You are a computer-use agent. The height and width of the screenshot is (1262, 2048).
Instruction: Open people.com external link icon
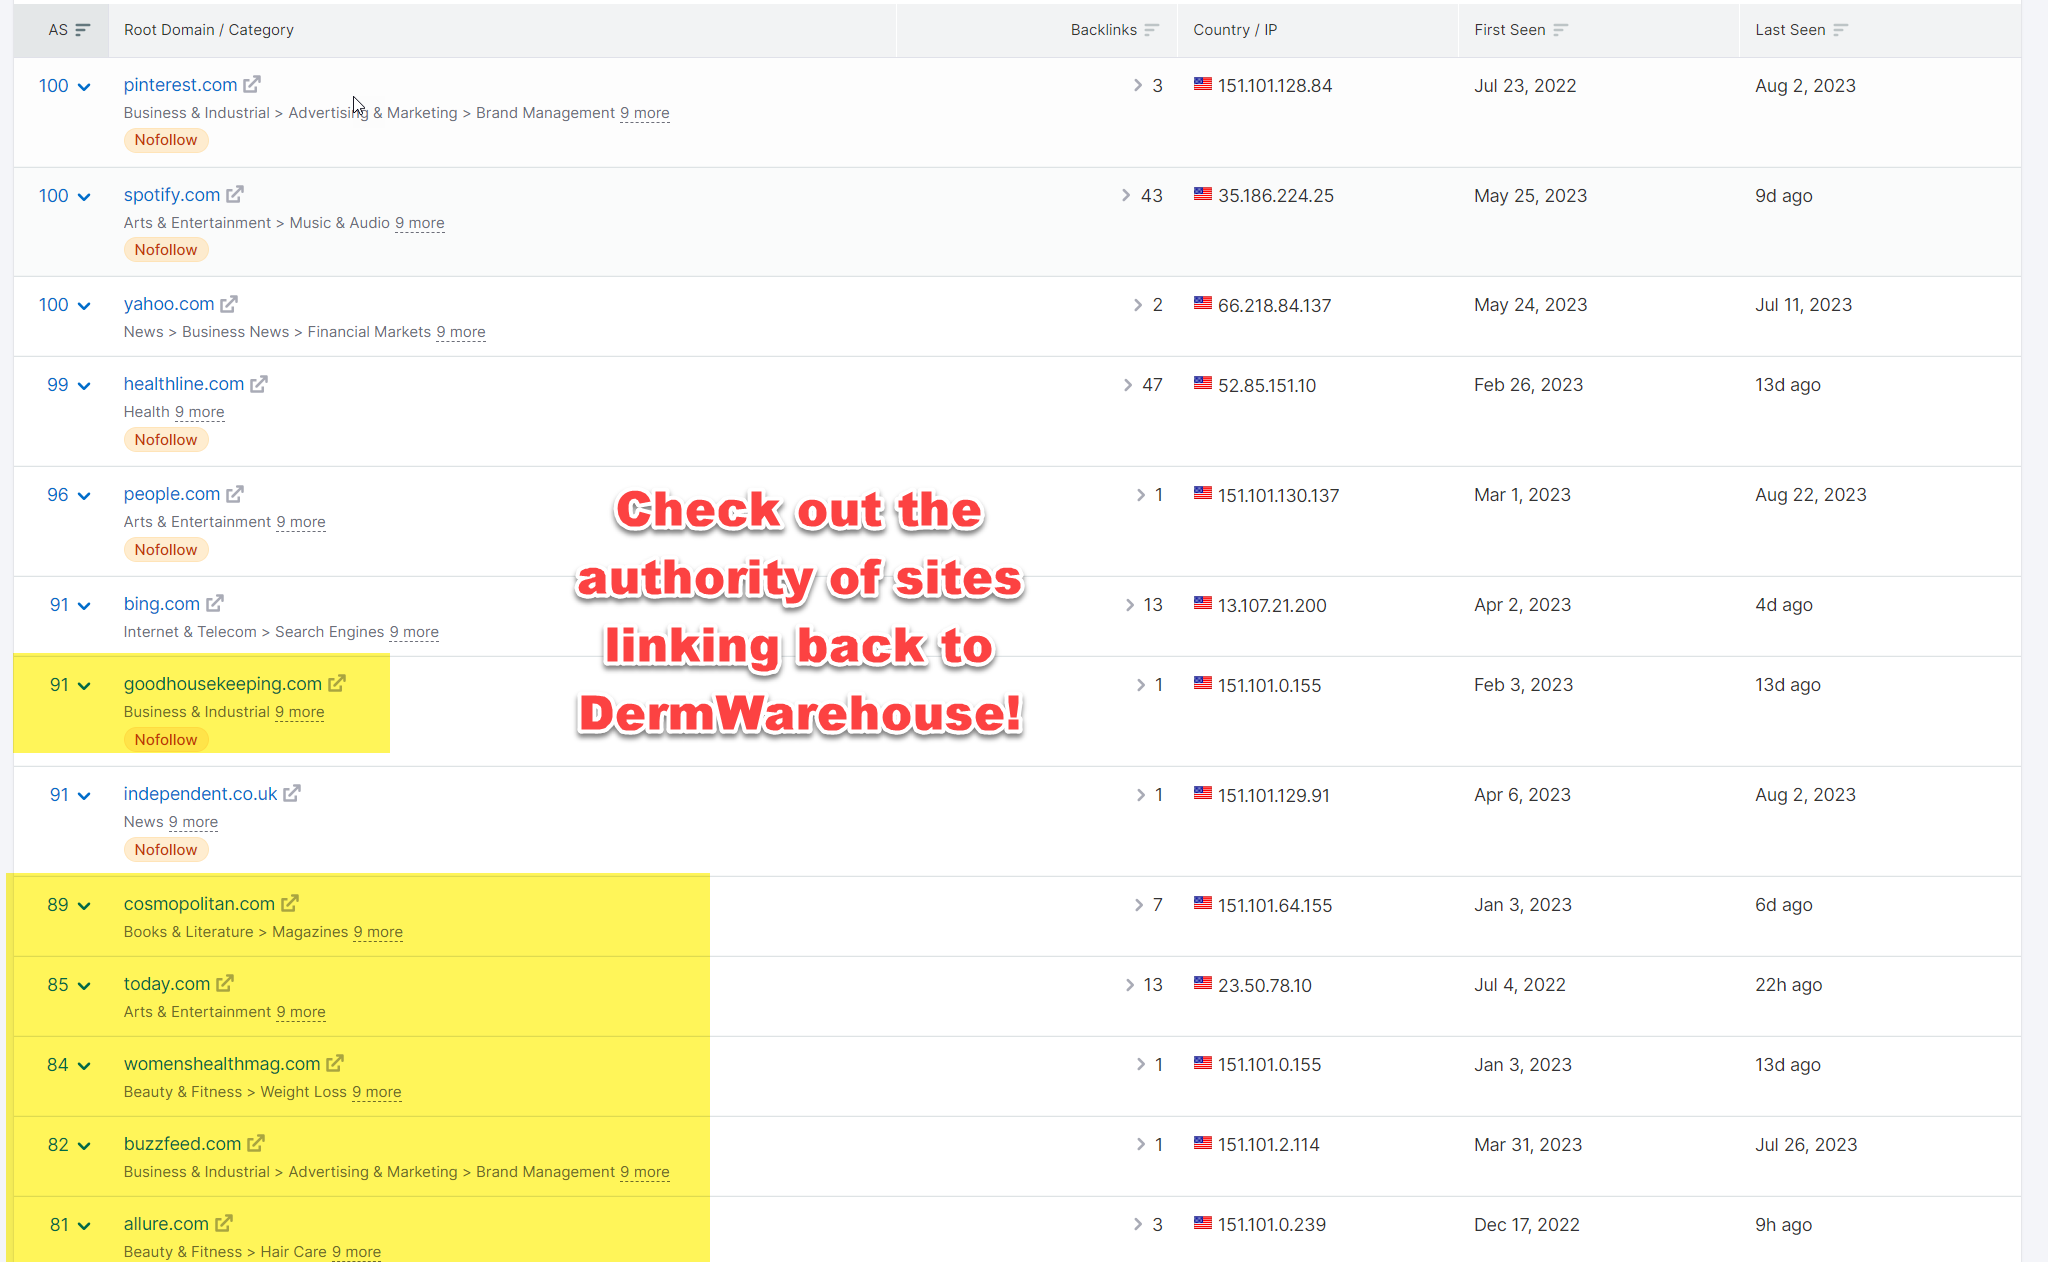pyautogui.click(x=235, y=494)
